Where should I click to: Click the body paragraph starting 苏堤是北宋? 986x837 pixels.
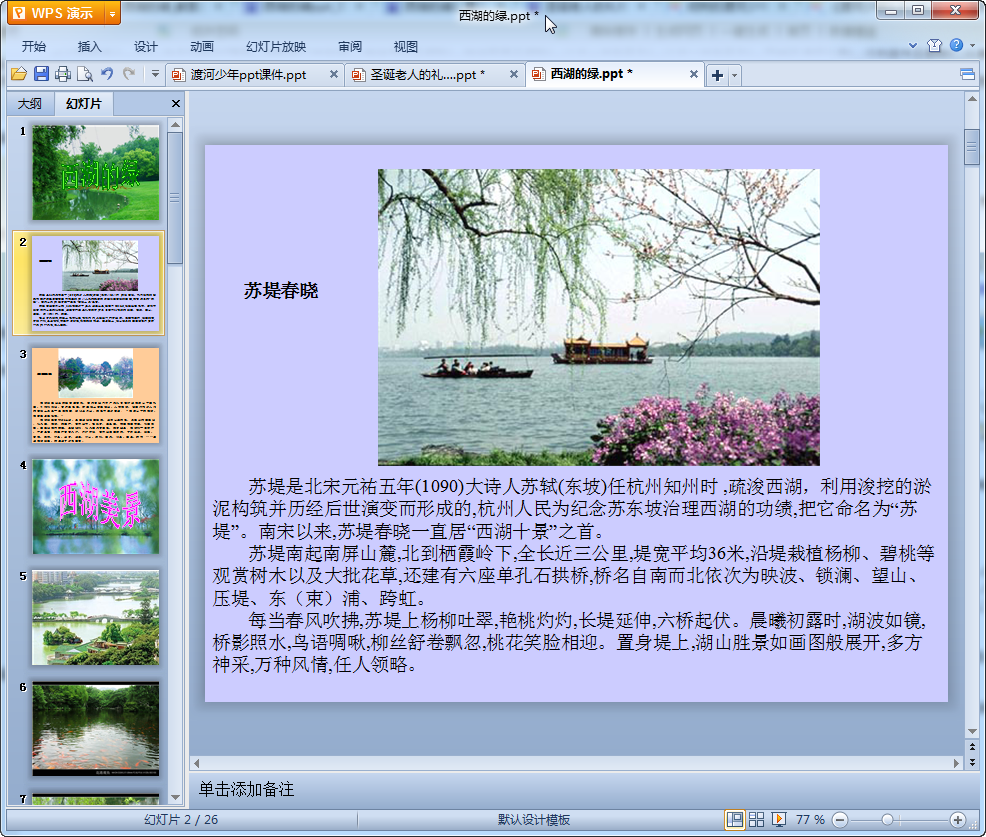573,508
